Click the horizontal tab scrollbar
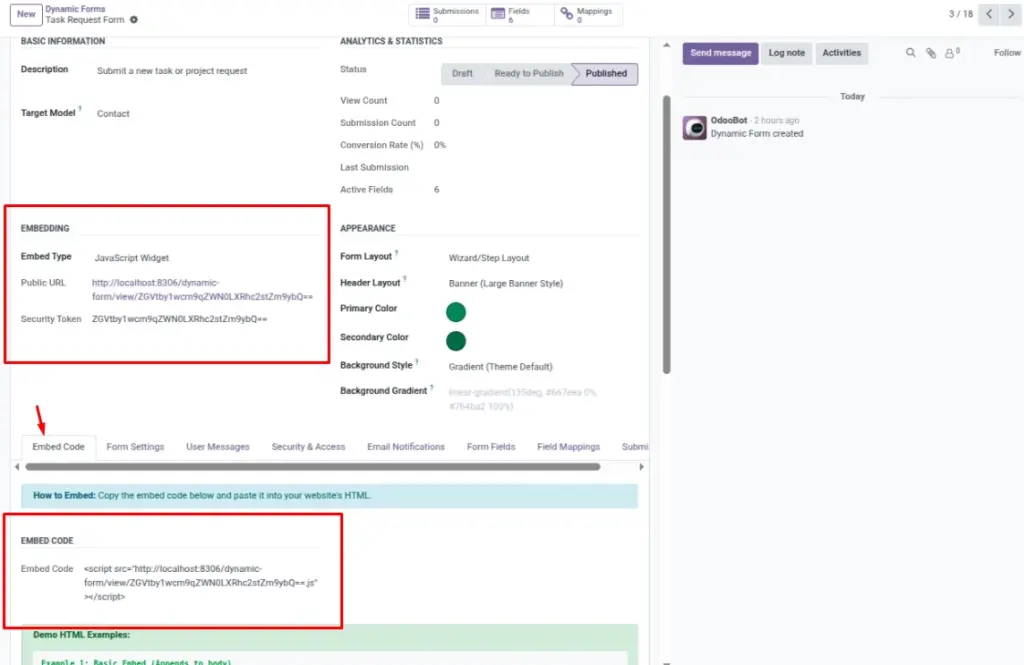This screenshot has width=1024, height=665. (312, 467)
